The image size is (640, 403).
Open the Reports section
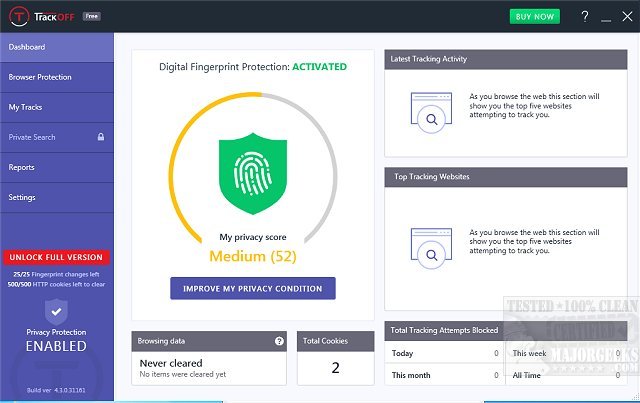pos(57,167)
